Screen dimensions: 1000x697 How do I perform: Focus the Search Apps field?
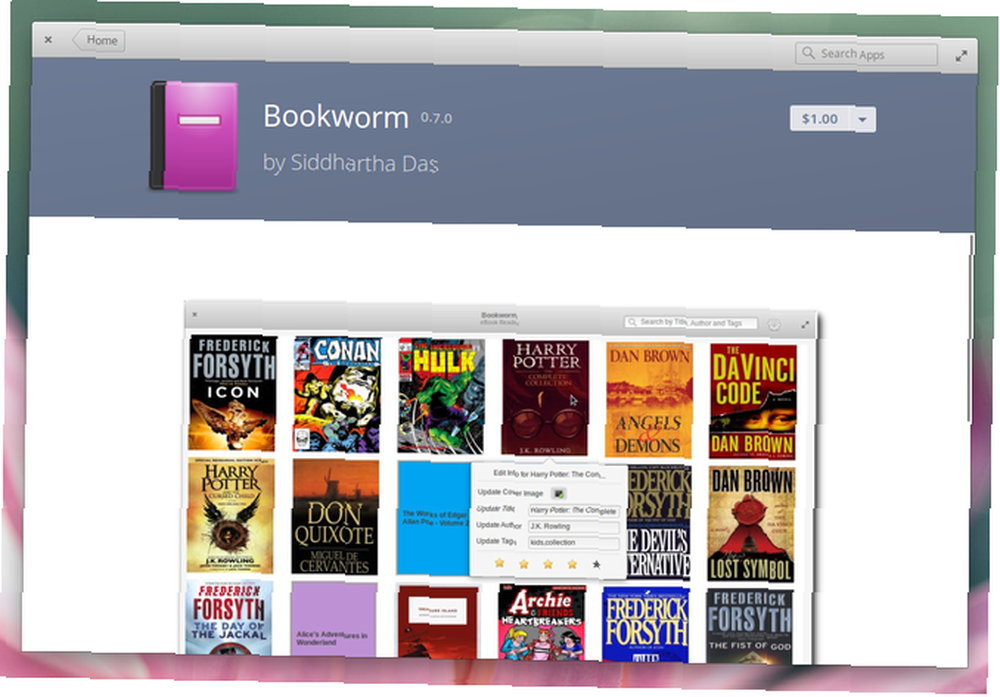pos(866,54)
